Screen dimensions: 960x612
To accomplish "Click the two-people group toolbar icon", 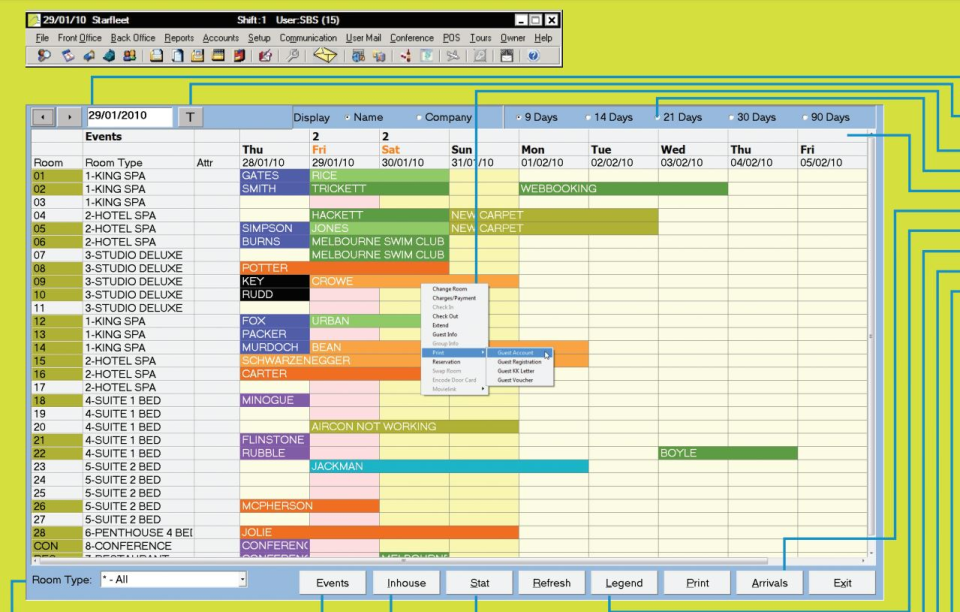I will click(129, 56).
